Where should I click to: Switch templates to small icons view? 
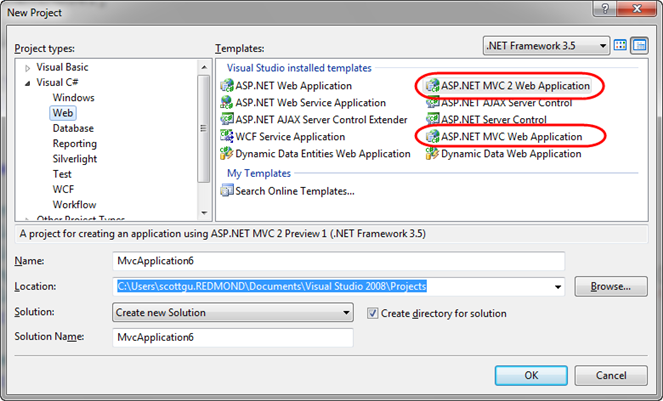639,45
